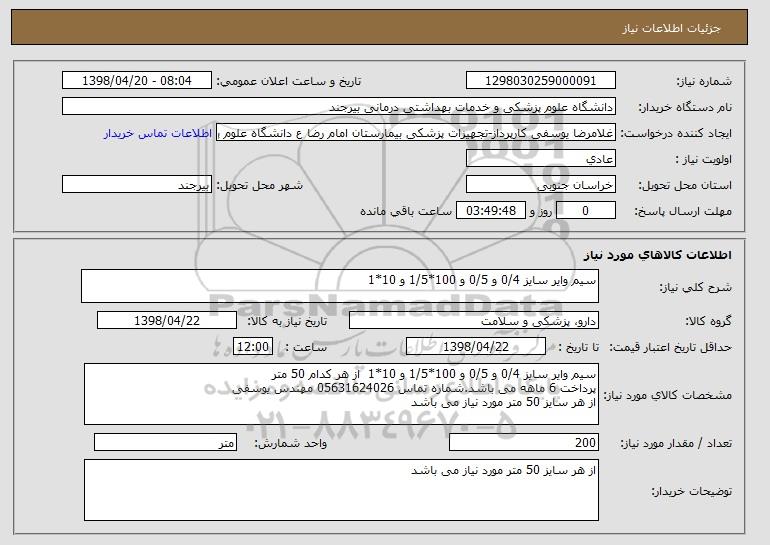Click the delivery province field خراسان جنوبی
This screenshot has width=770, height=545.
point(541,185)
